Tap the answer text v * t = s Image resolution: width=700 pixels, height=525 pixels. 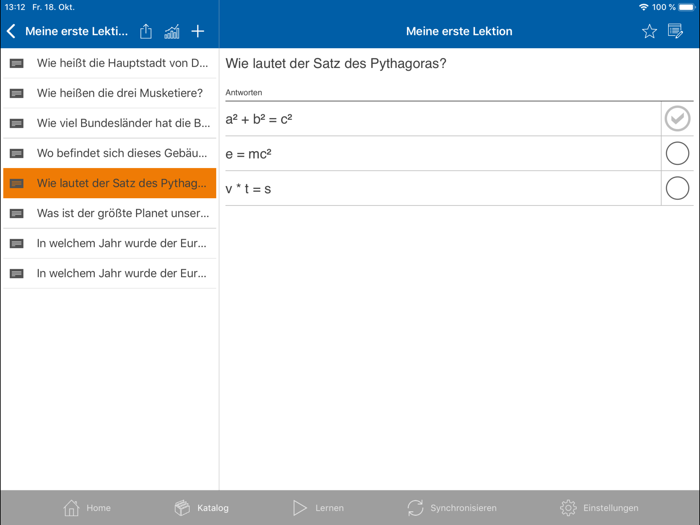[x=248, y=189]
